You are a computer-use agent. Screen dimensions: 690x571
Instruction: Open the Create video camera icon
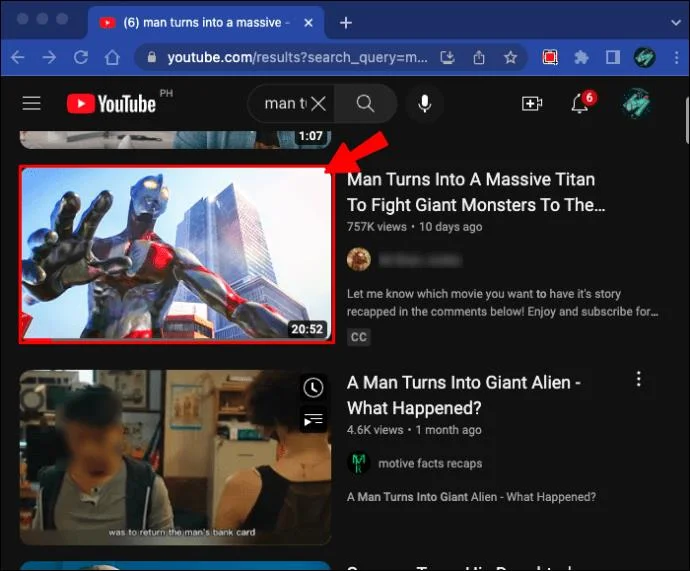(532, 104)
